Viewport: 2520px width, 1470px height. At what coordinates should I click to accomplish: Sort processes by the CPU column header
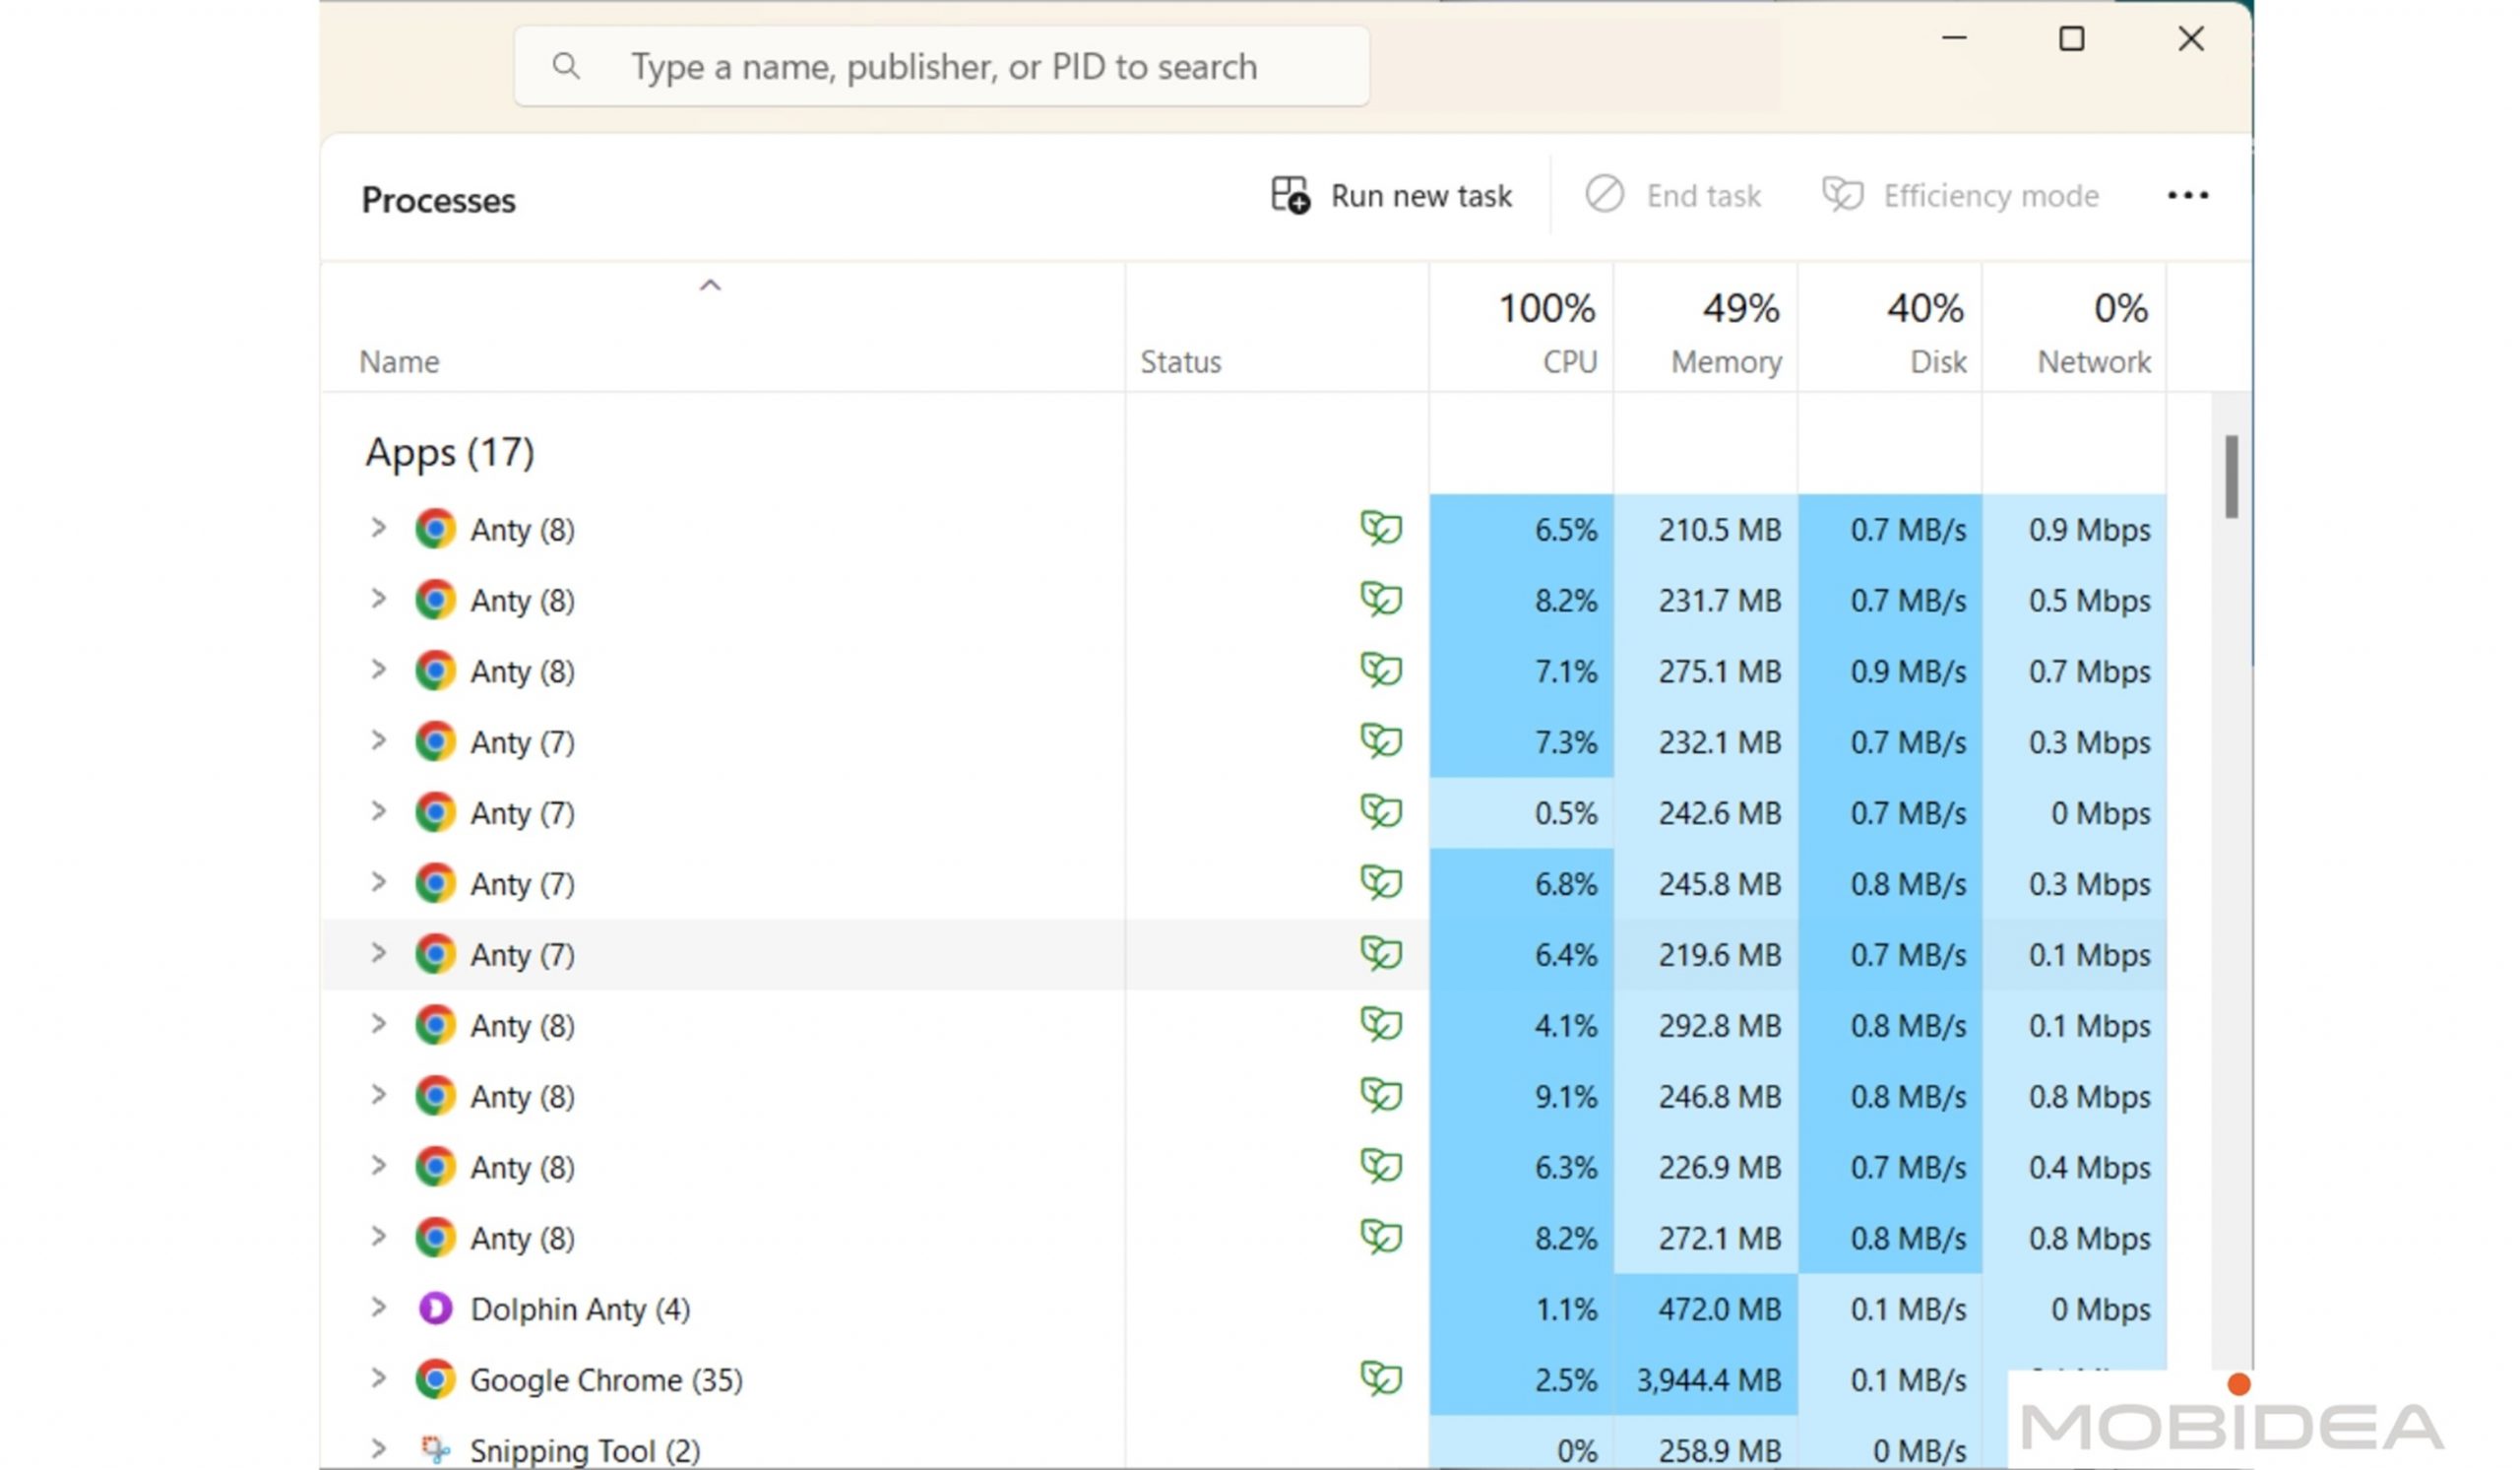[1521, 328]
